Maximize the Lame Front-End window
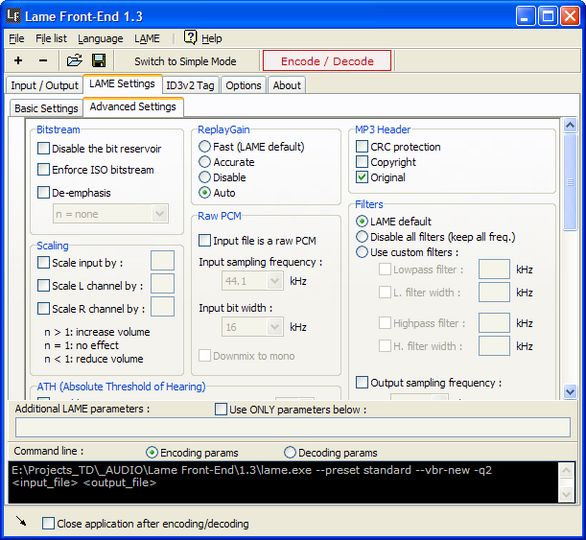 pyautogui.click(x=548, y=16)
